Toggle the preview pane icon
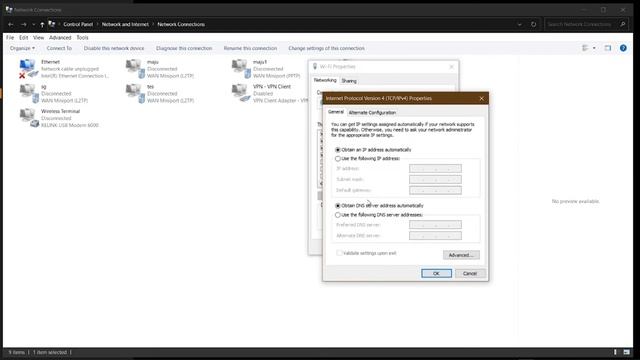640x360 pixels. [608, 48]
